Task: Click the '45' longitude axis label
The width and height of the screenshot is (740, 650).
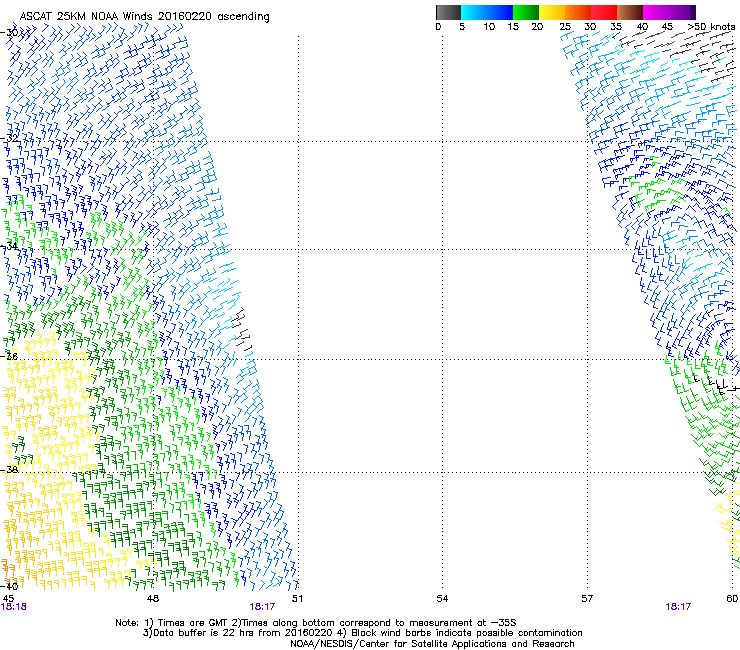Action: pyautogui.click(x=8, y=599)
